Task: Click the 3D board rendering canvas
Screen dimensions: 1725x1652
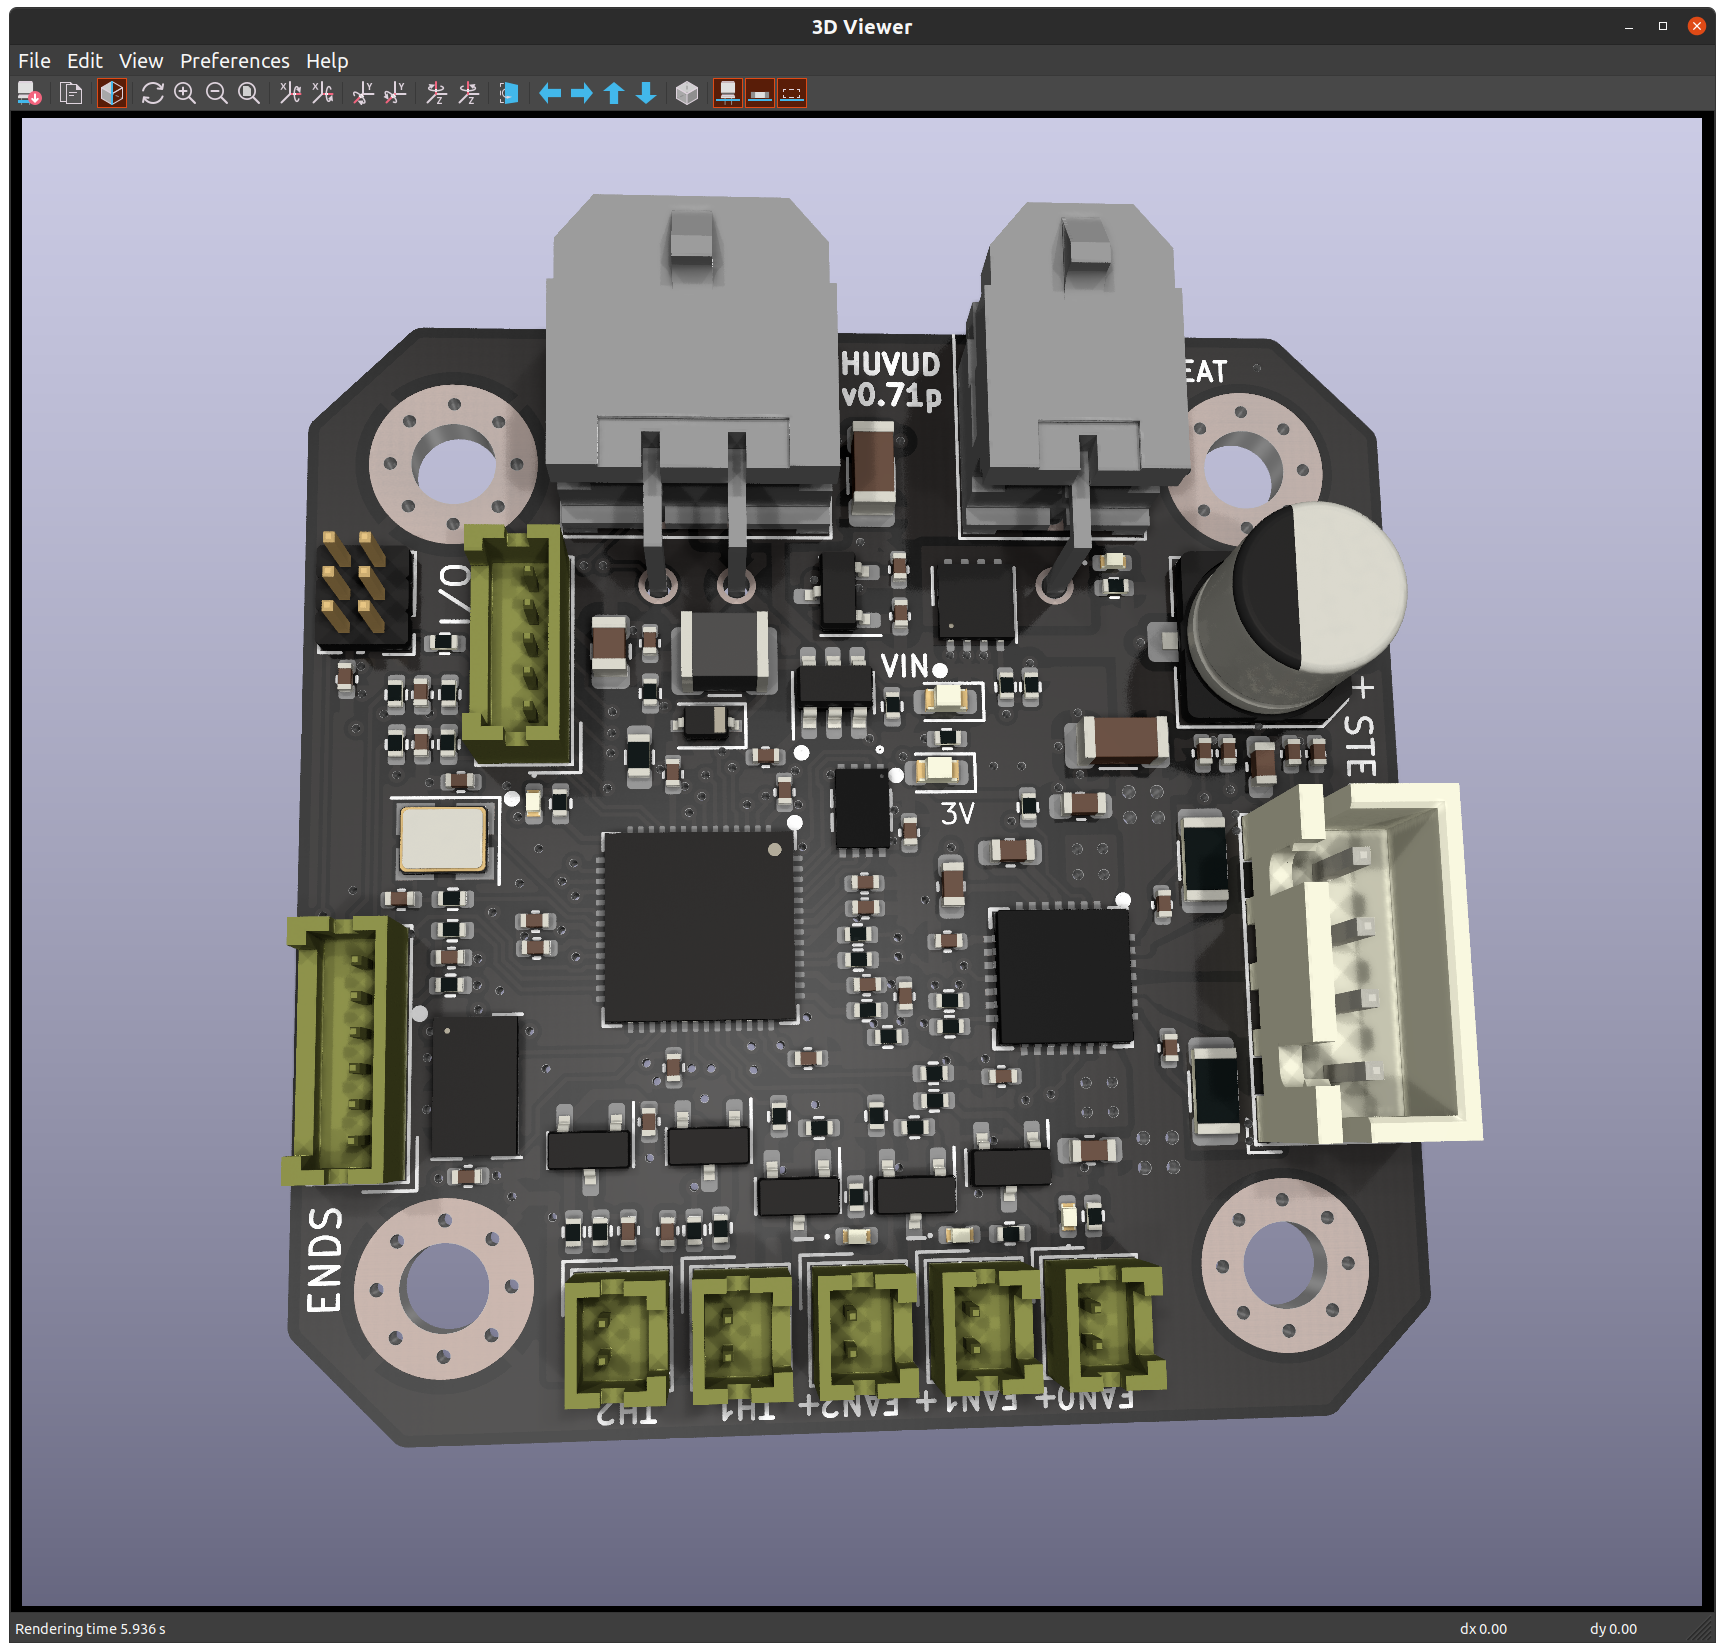Action: click(x=861, y=861)
